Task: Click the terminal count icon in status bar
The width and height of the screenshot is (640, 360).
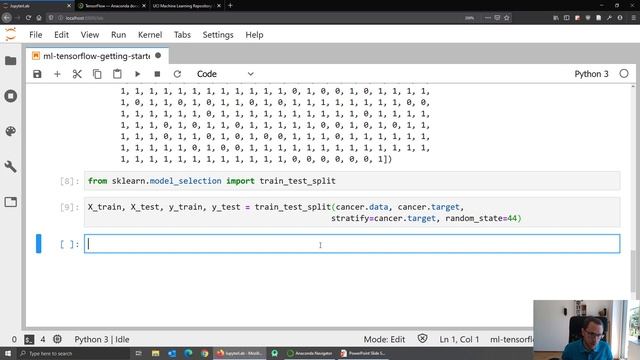Action: [29, 339]
